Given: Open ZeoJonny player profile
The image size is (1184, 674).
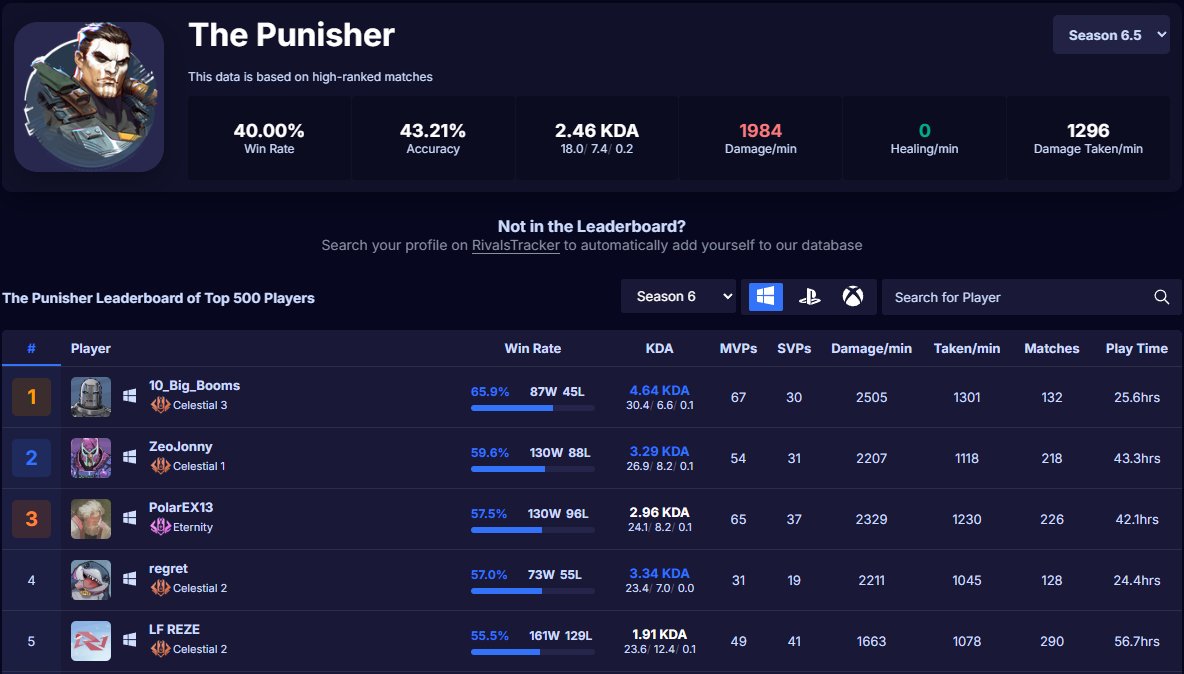Looking at the screenshot, I should (180, 446).
